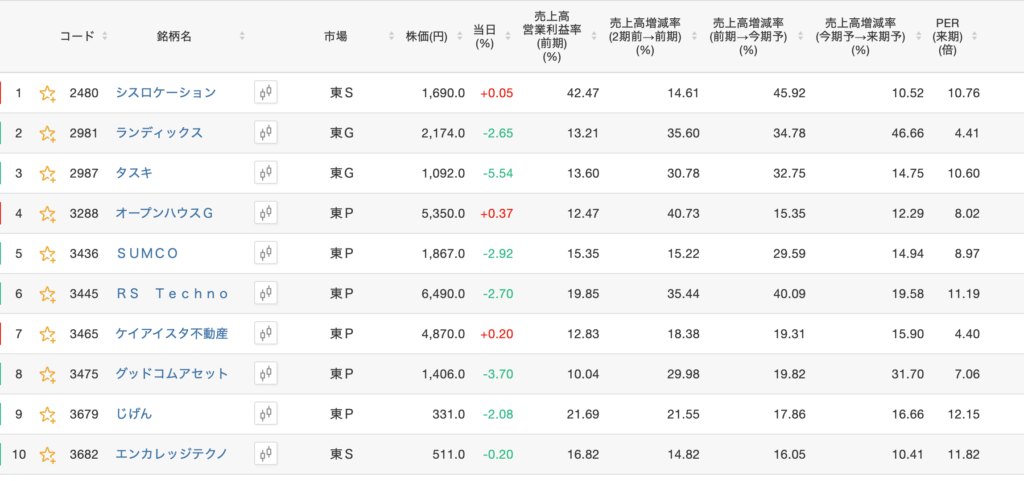Open candlestick chart for シスロケーション
Image resolution: width=1024 pixels, height=481 pixels.
point(266,93)
